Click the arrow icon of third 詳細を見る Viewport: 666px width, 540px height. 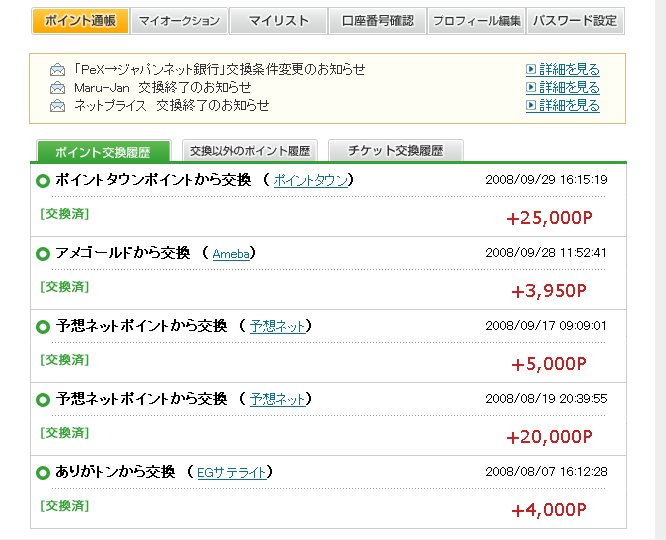pos(531,105)
